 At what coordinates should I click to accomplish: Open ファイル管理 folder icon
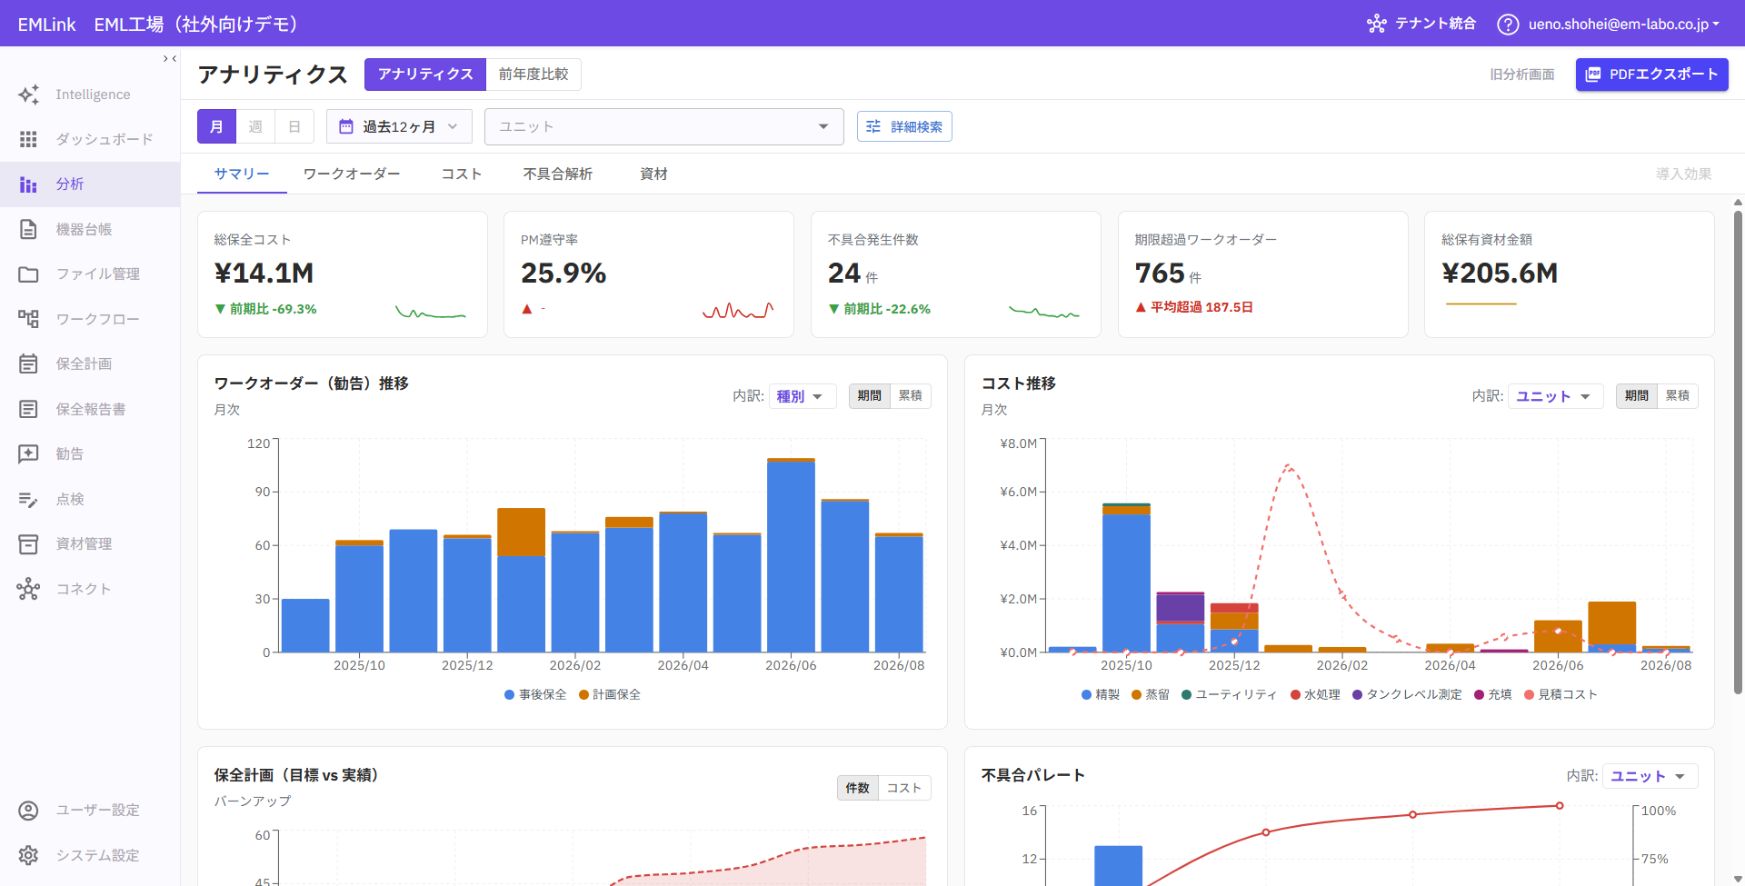point(28,274)
